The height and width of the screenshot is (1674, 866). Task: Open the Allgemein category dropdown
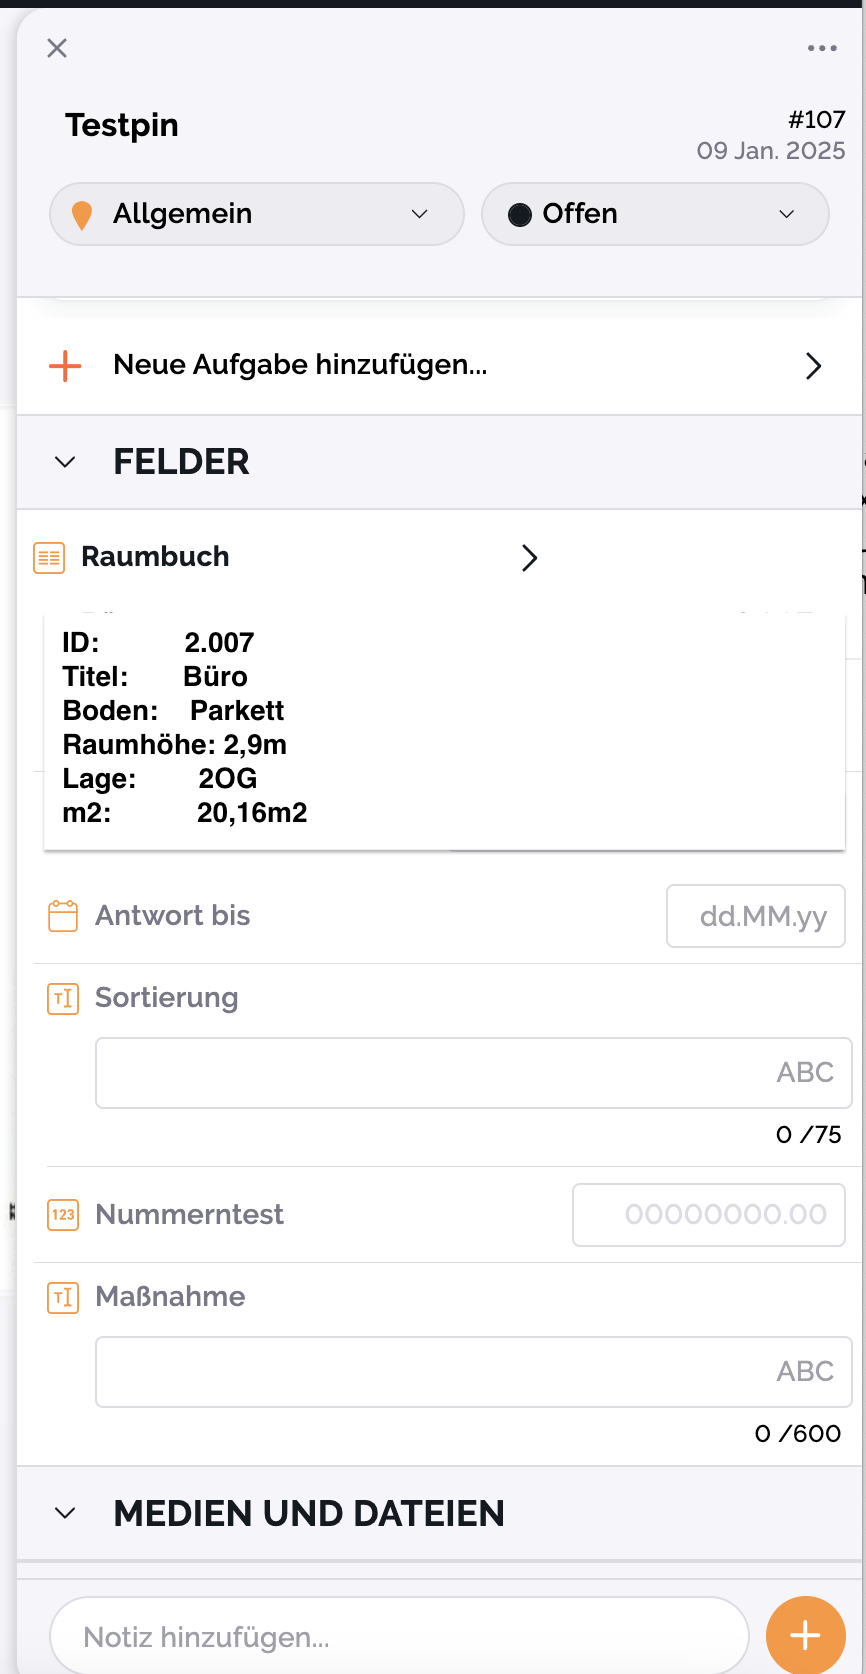pyautogui.click(x=257, y=214)
